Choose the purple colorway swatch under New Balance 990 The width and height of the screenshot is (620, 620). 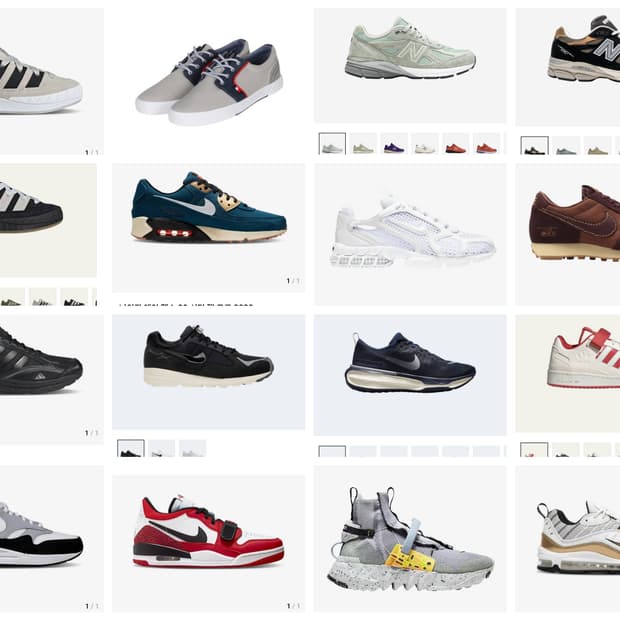point(394,144)
